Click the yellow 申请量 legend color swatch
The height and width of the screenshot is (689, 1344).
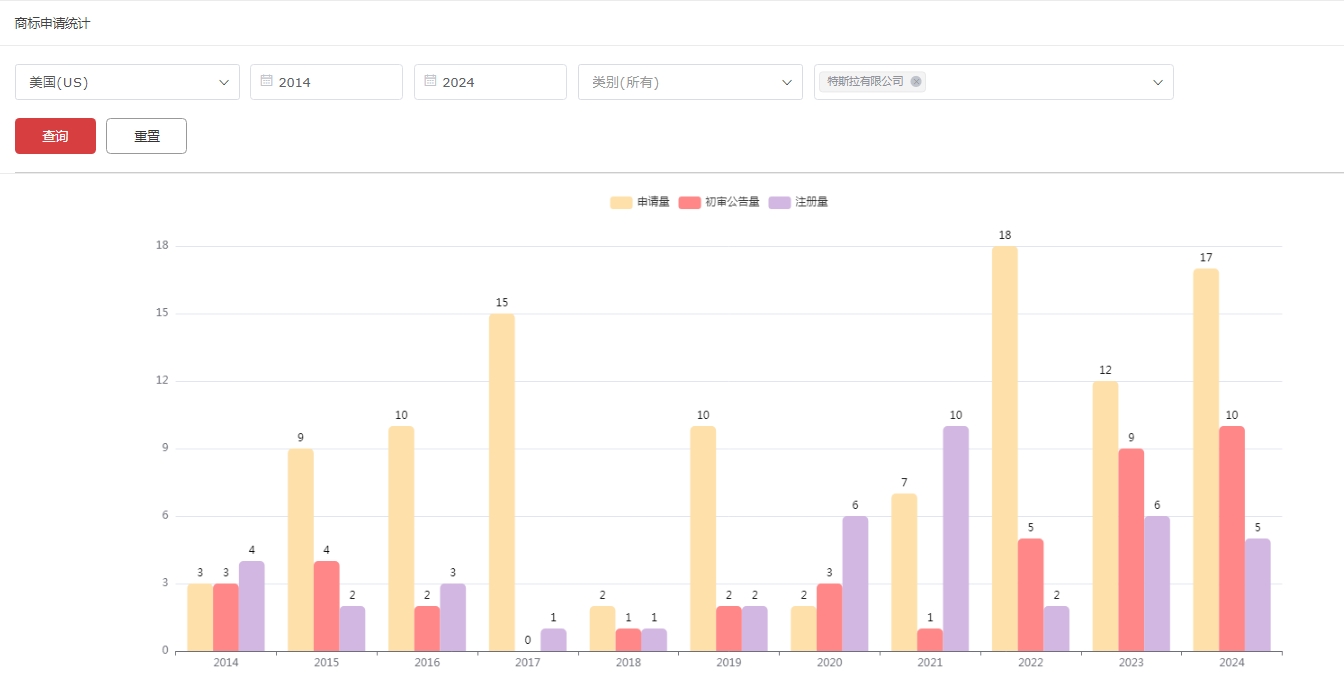pos(621,202)
